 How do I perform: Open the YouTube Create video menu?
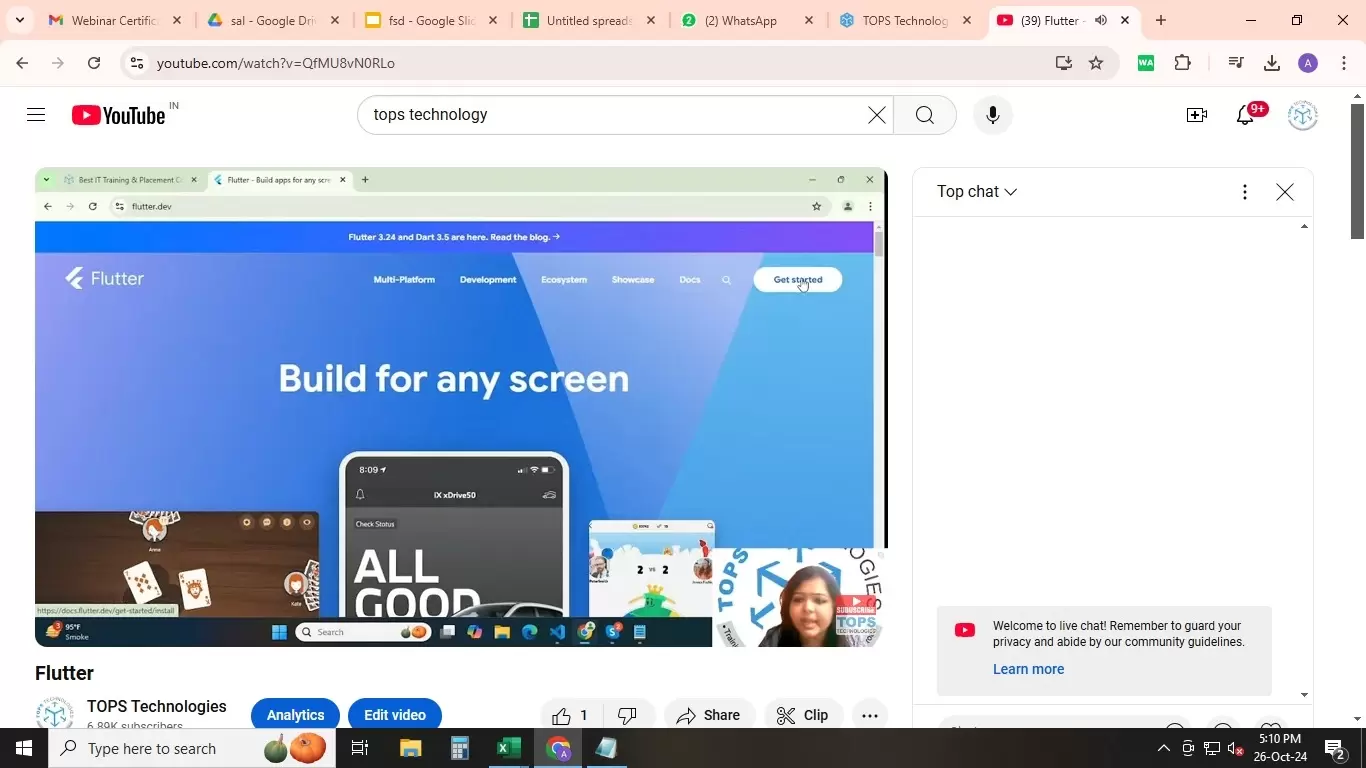(x=1197, y=115)
